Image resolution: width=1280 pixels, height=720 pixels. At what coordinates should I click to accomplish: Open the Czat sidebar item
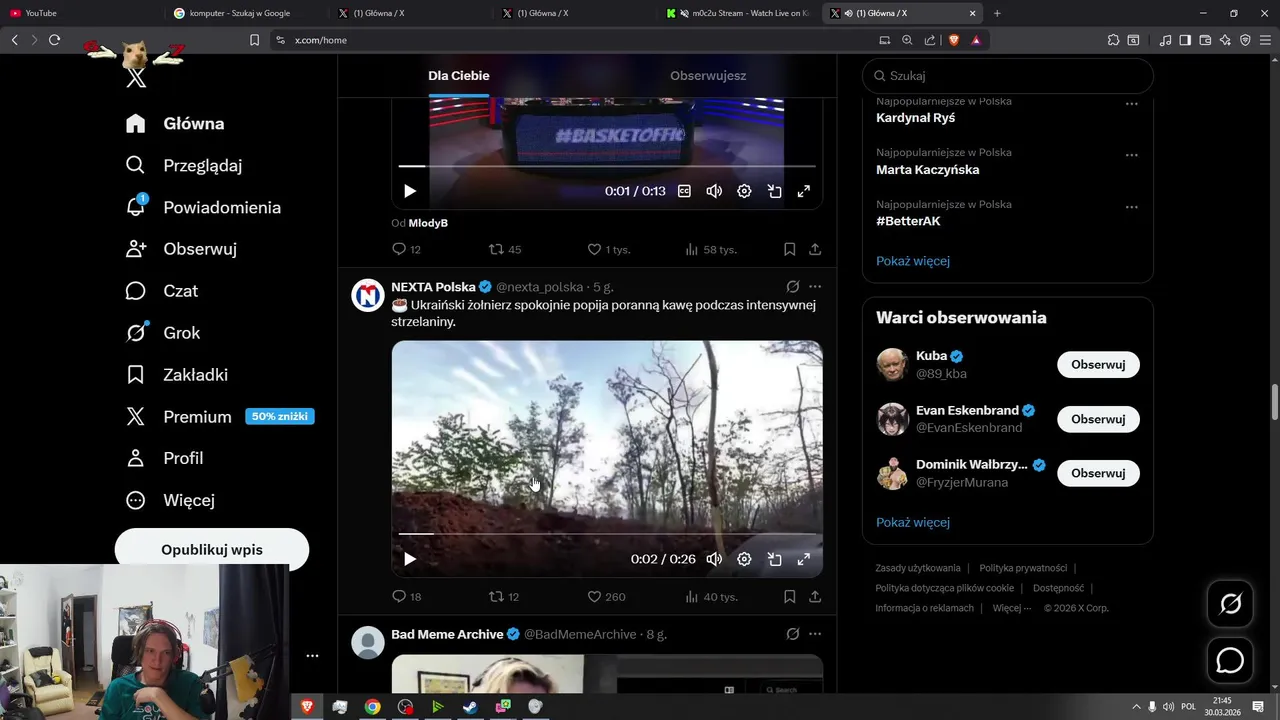pyautogui.click(x=162, y=291)
